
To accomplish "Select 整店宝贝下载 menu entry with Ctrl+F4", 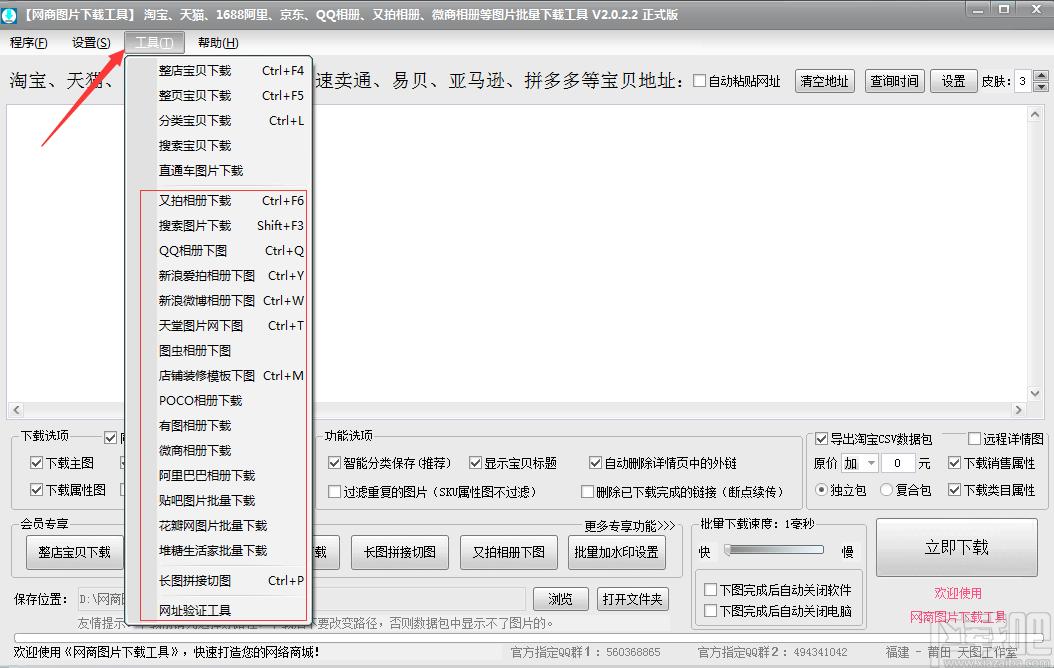I will 219,71.
